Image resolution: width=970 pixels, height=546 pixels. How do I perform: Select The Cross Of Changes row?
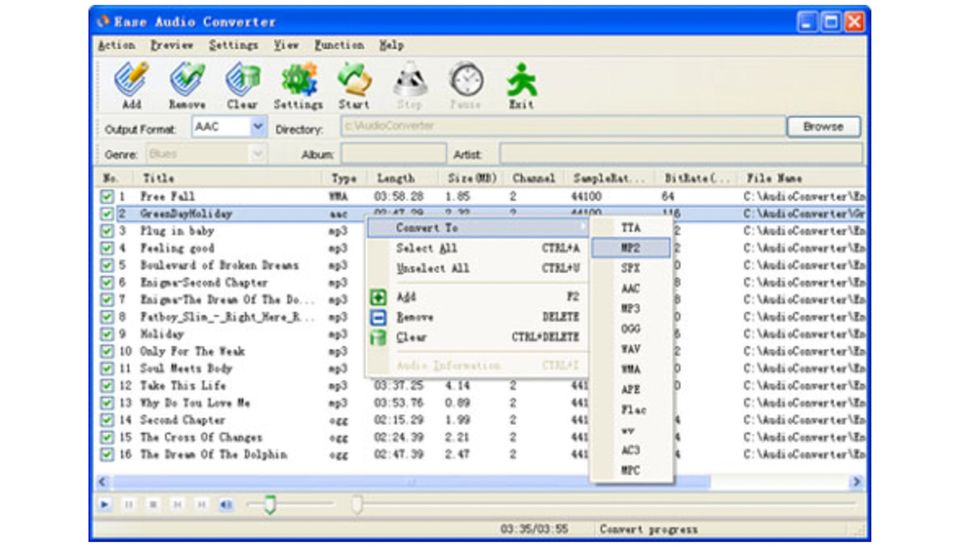(x=481, y=437)
